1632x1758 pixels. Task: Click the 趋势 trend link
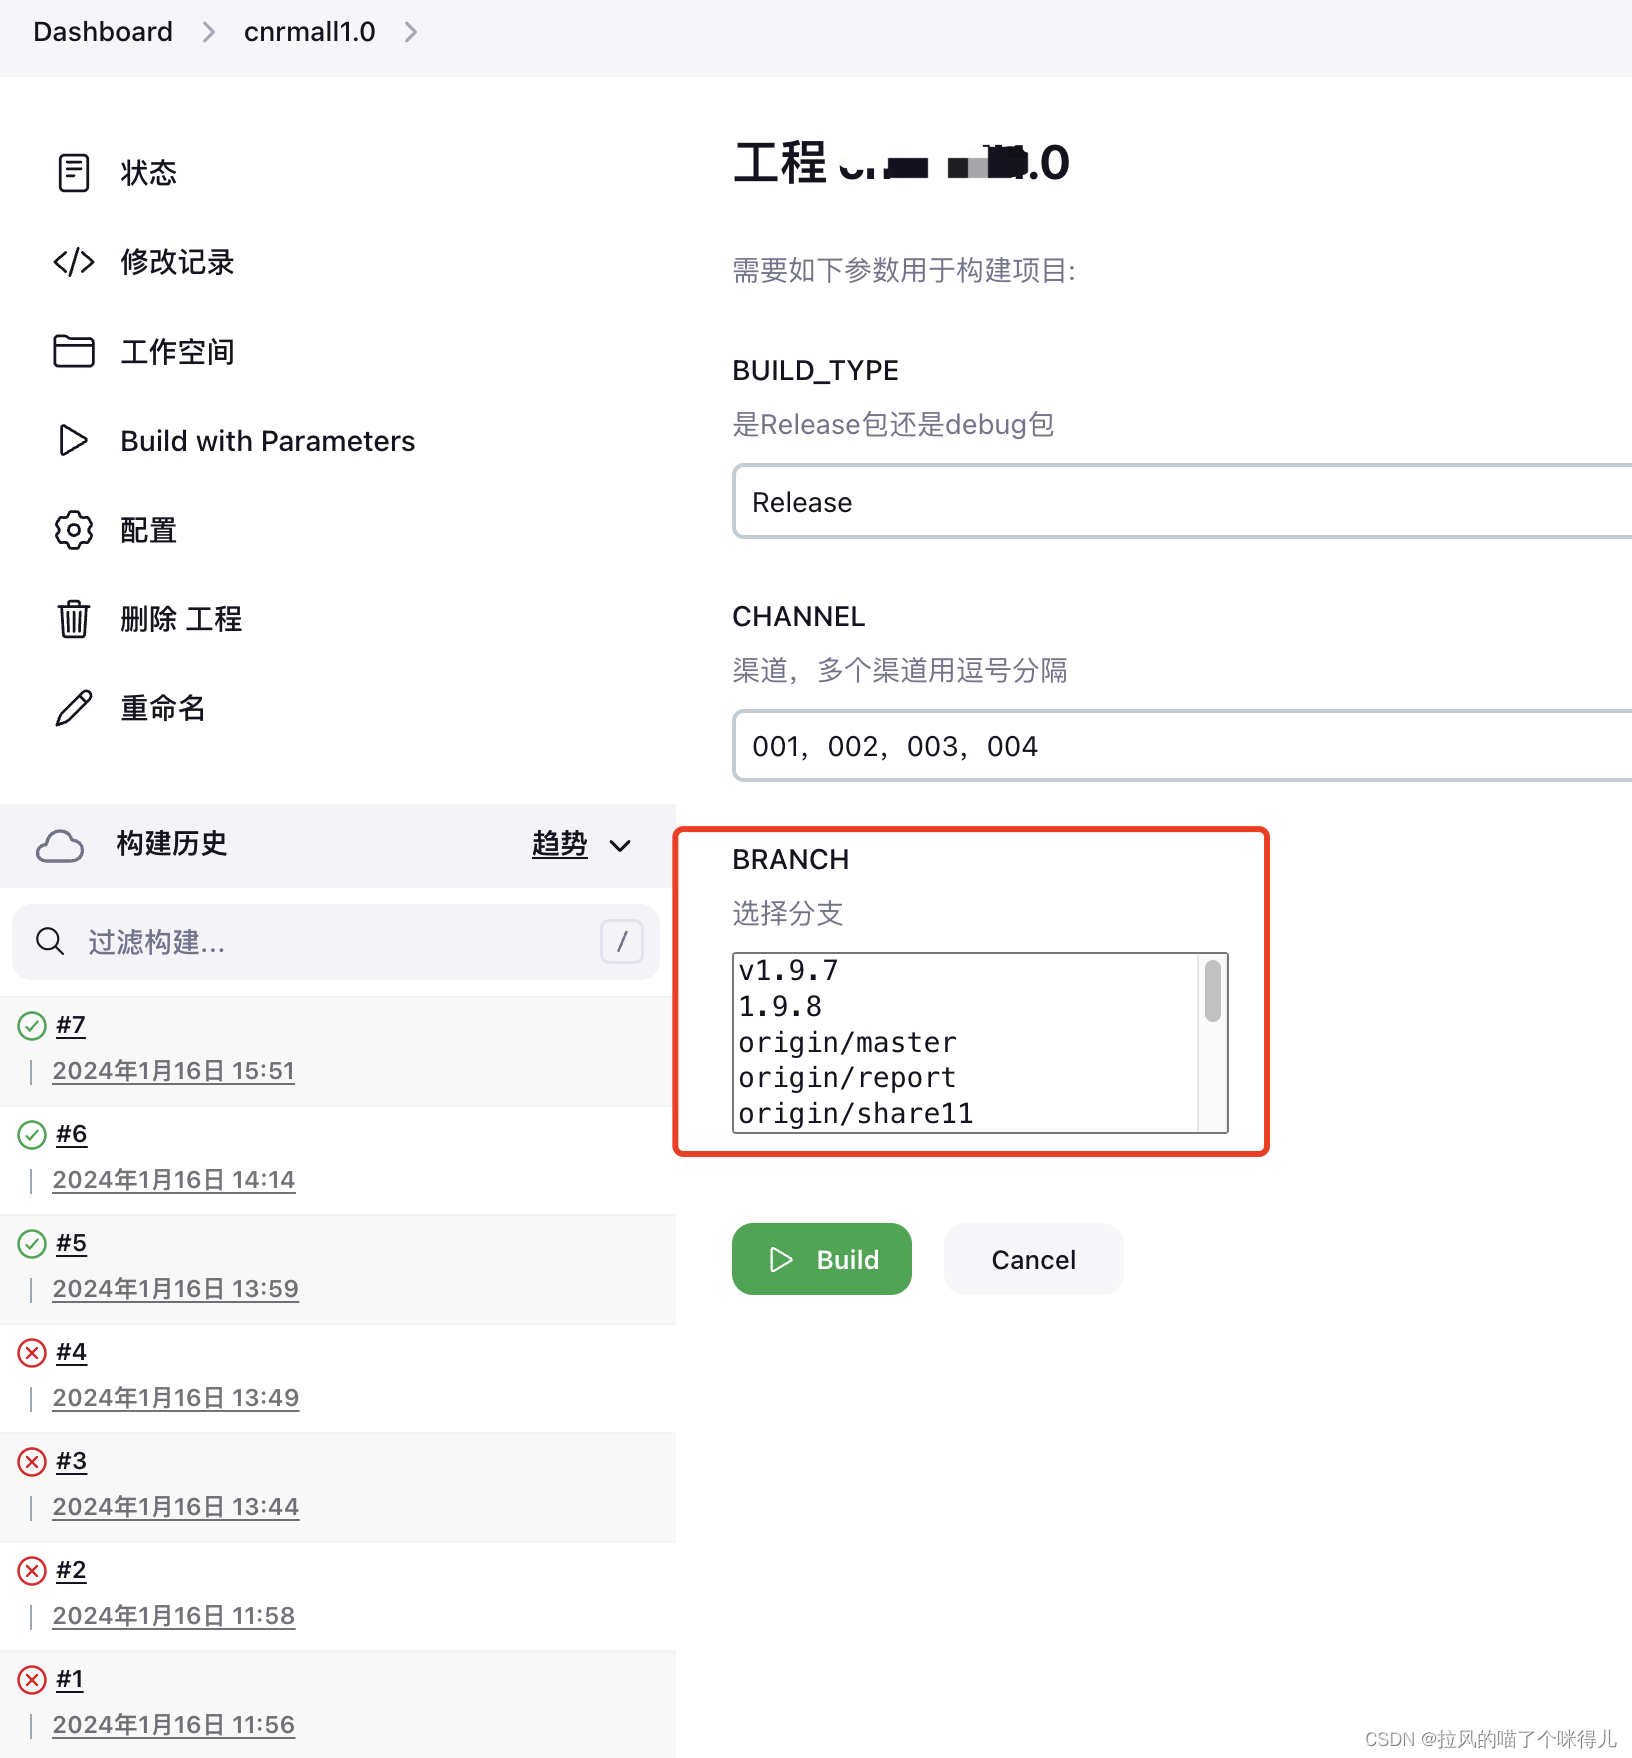coord(559,844)
